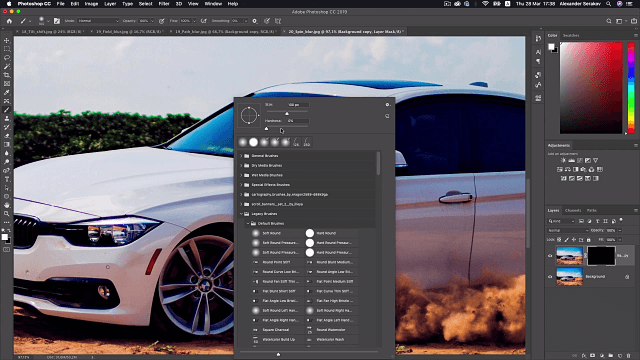Select the Move tool
The image size is (640, 360).
click(x=7, y=40)
